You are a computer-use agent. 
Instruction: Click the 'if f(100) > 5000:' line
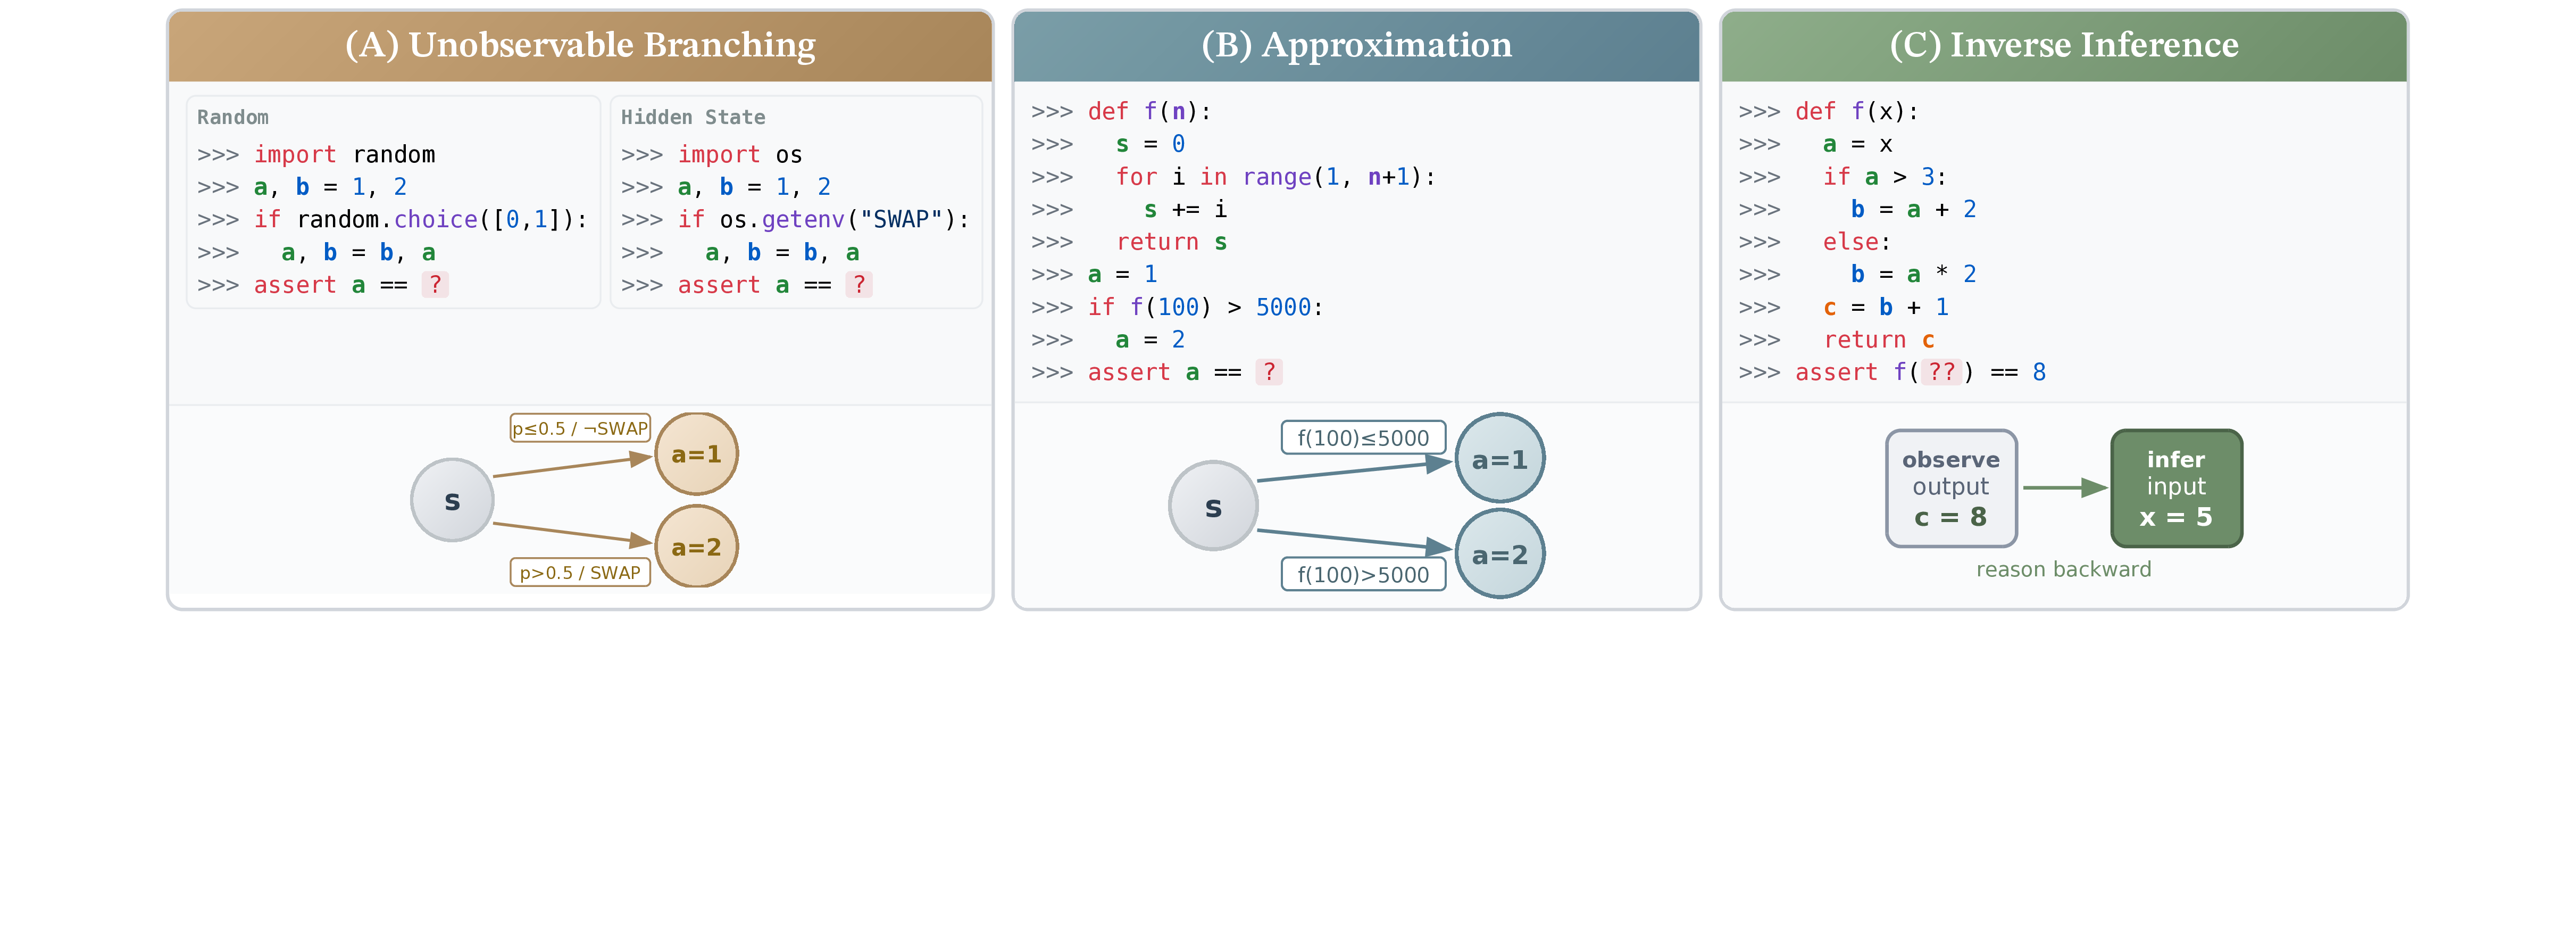[x=1177, y=307]
